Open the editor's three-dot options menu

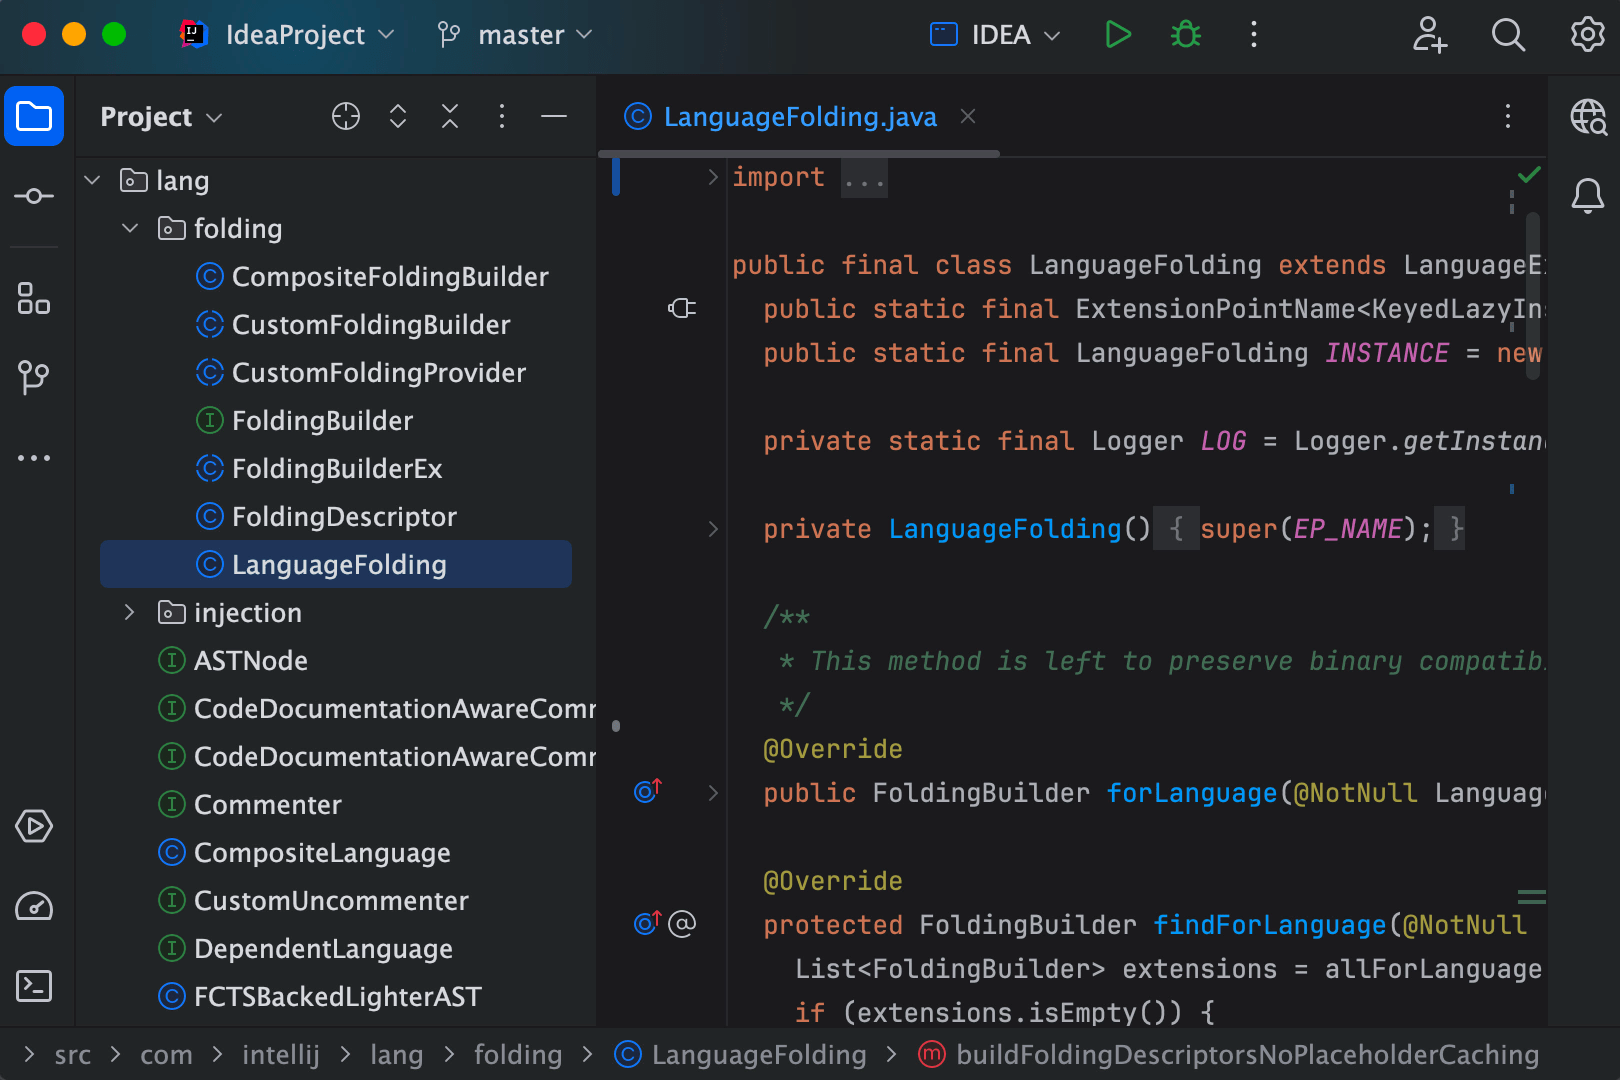pyautogui.click(x=1508, y=117)
